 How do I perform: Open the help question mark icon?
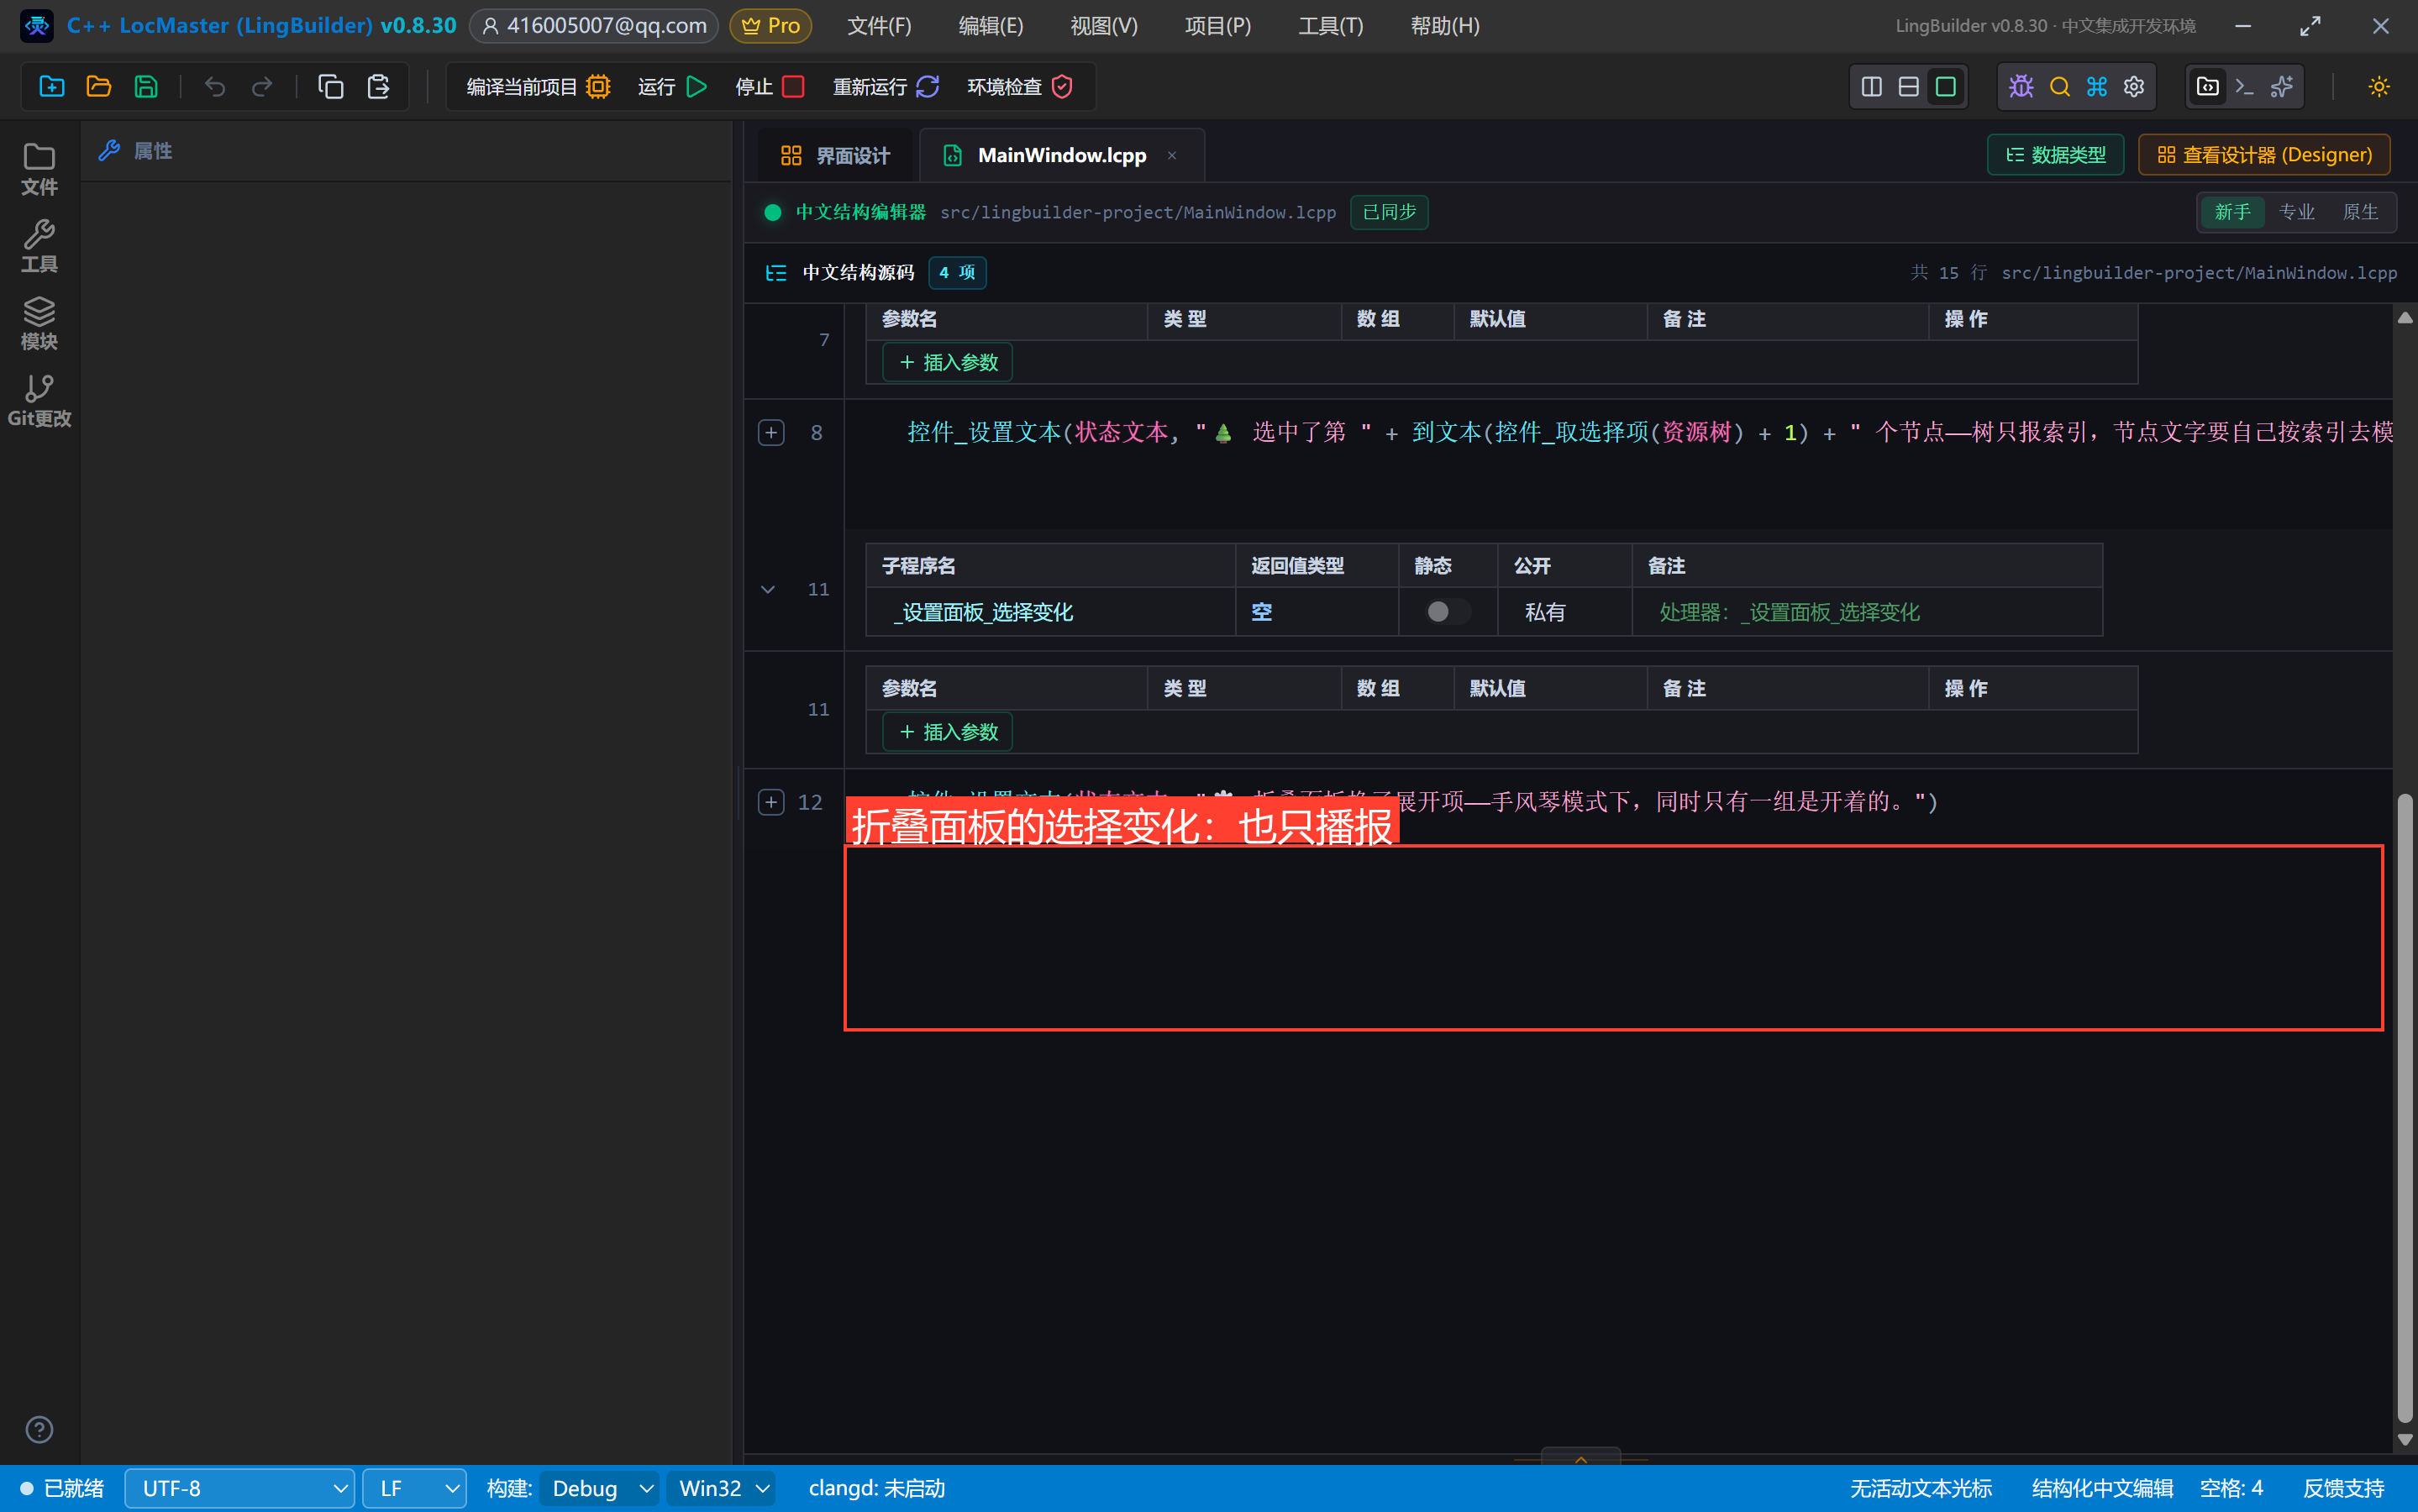tap(39, 1430)
